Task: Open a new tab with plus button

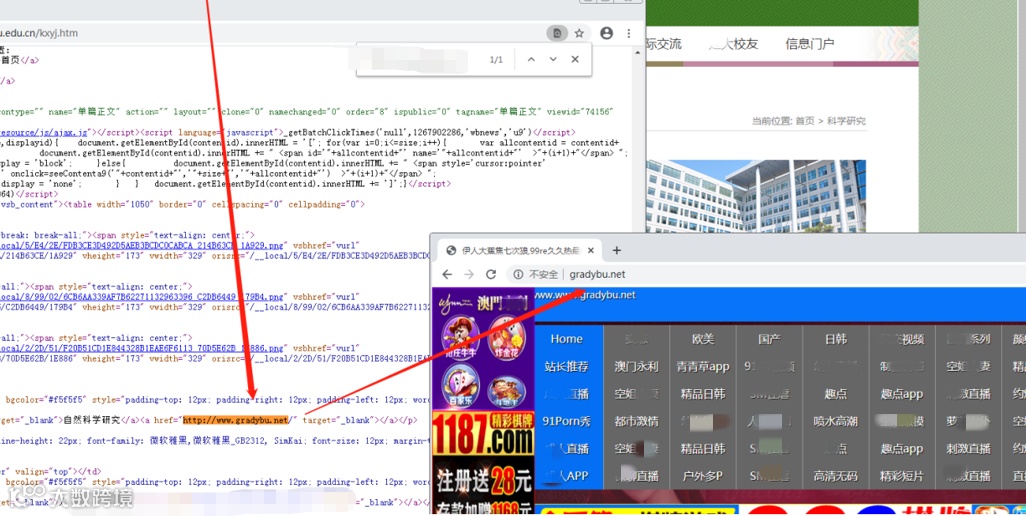Action: pos(616,250)
